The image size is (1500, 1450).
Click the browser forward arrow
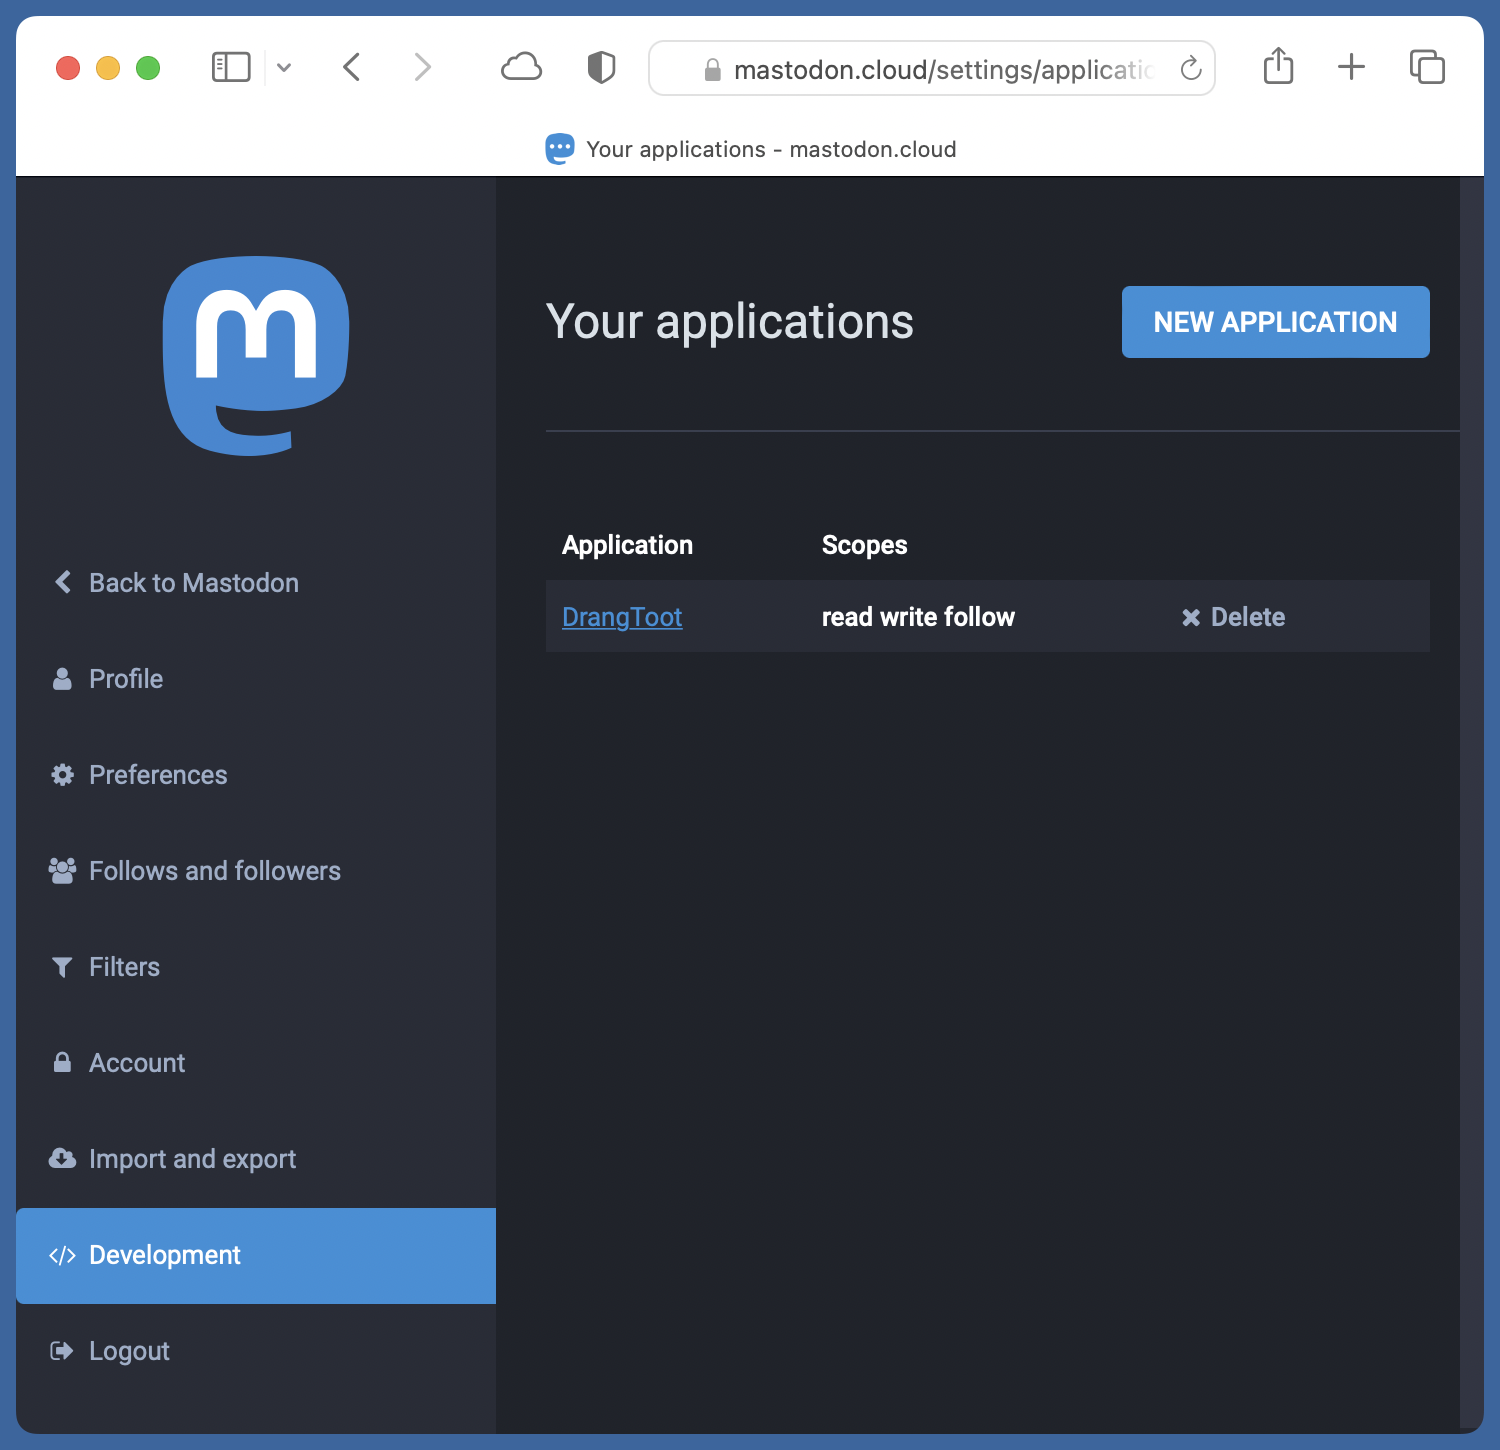pyautogui.click(x=423, y=68)
